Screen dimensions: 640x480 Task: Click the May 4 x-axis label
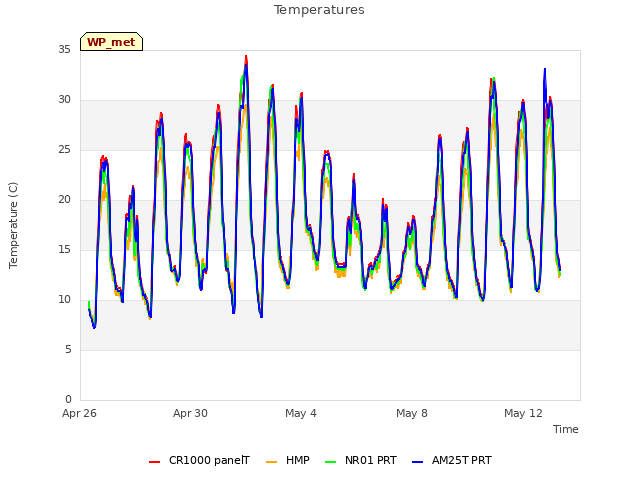tap(301, 413)
